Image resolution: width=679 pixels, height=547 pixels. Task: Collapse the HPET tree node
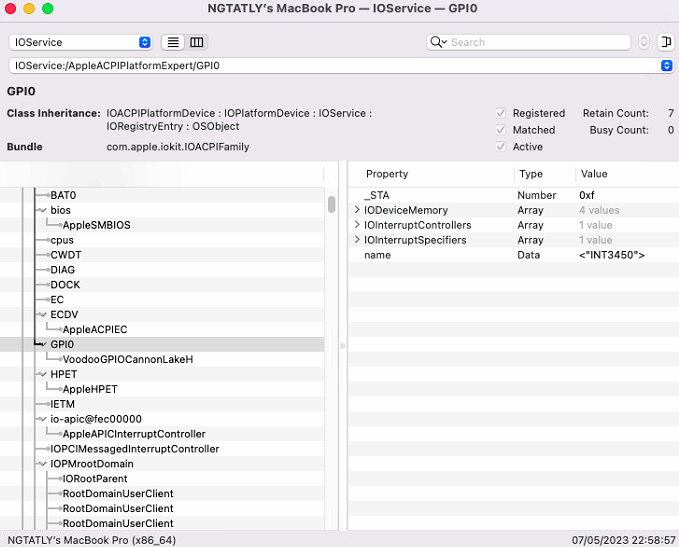41,374
